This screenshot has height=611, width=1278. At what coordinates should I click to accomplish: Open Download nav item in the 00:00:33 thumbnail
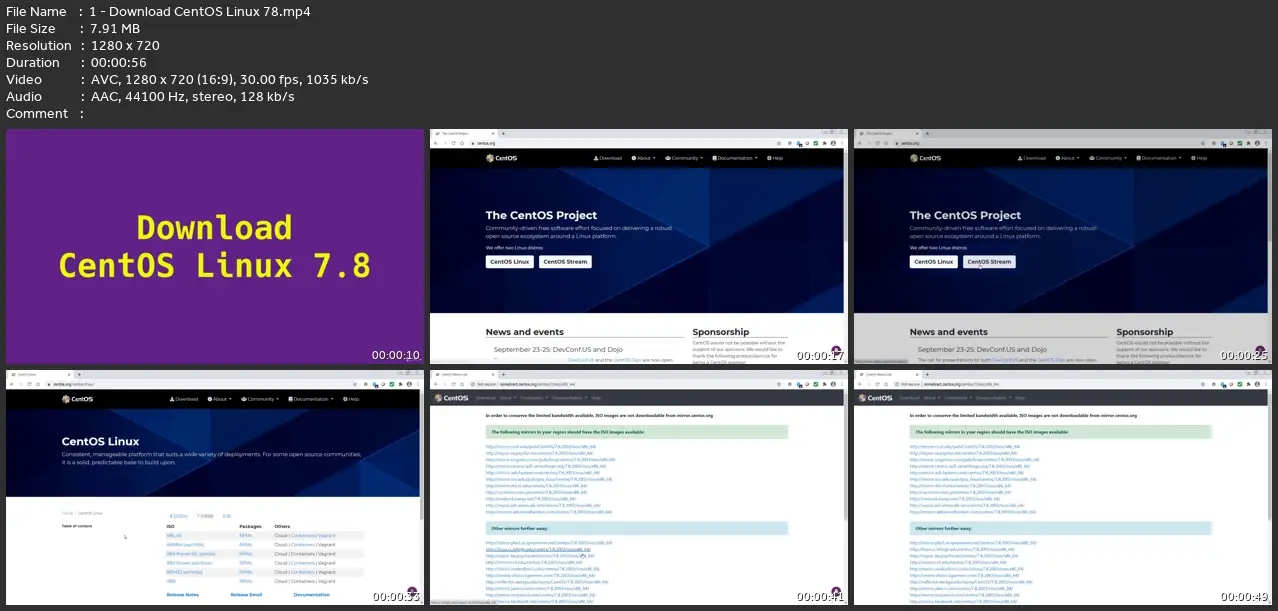point(184,399)
